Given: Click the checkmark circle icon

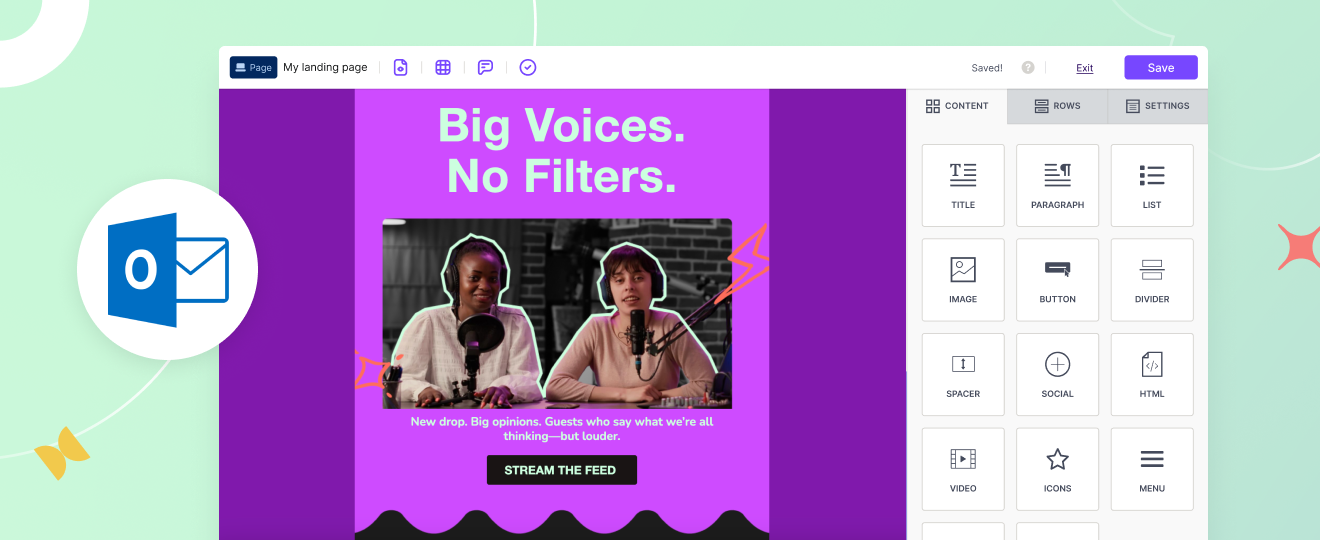Looking at the screenshot, I should coord(528,67).
